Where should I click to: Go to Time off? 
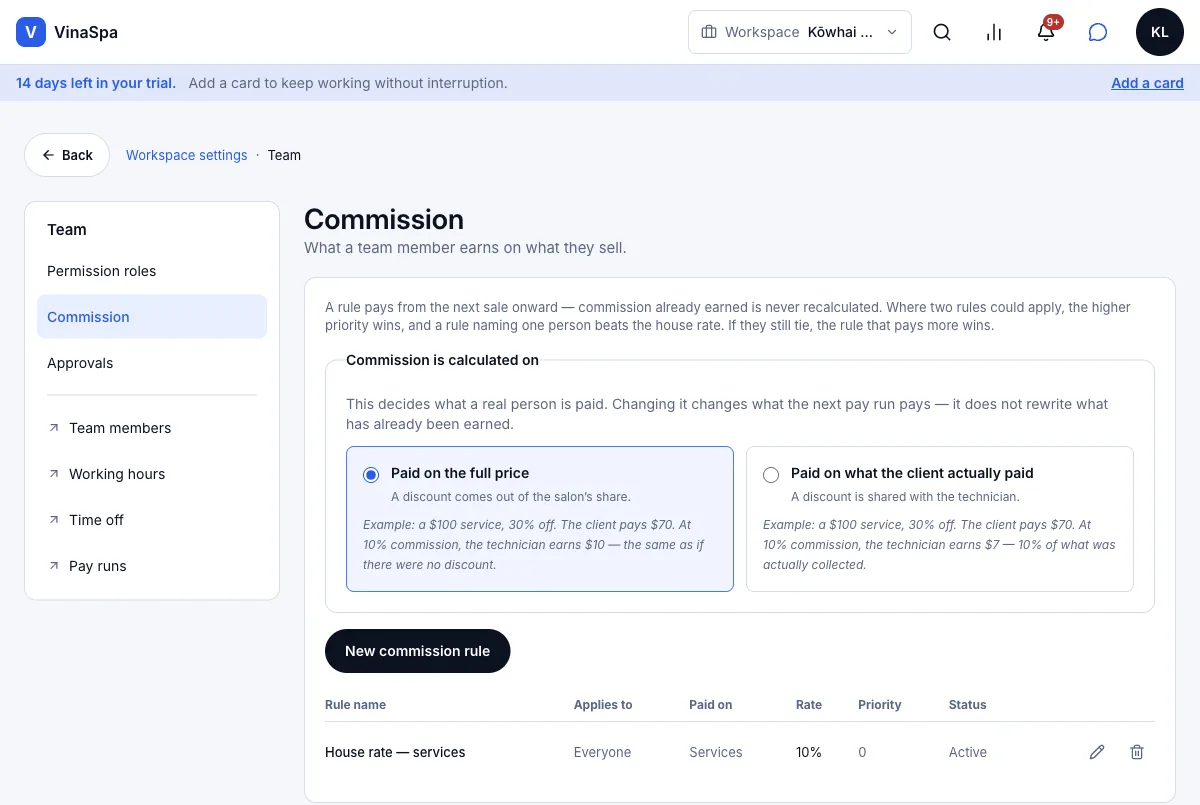click(152, 520)
